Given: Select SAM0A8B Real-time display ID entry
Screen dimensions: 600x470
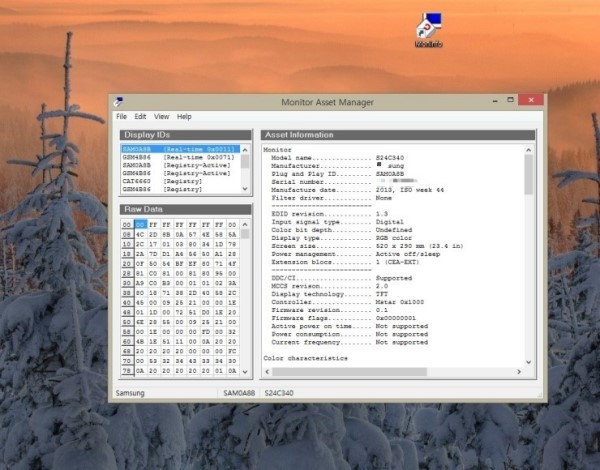Looking at the screenshot, I should [x=180, y=149].
